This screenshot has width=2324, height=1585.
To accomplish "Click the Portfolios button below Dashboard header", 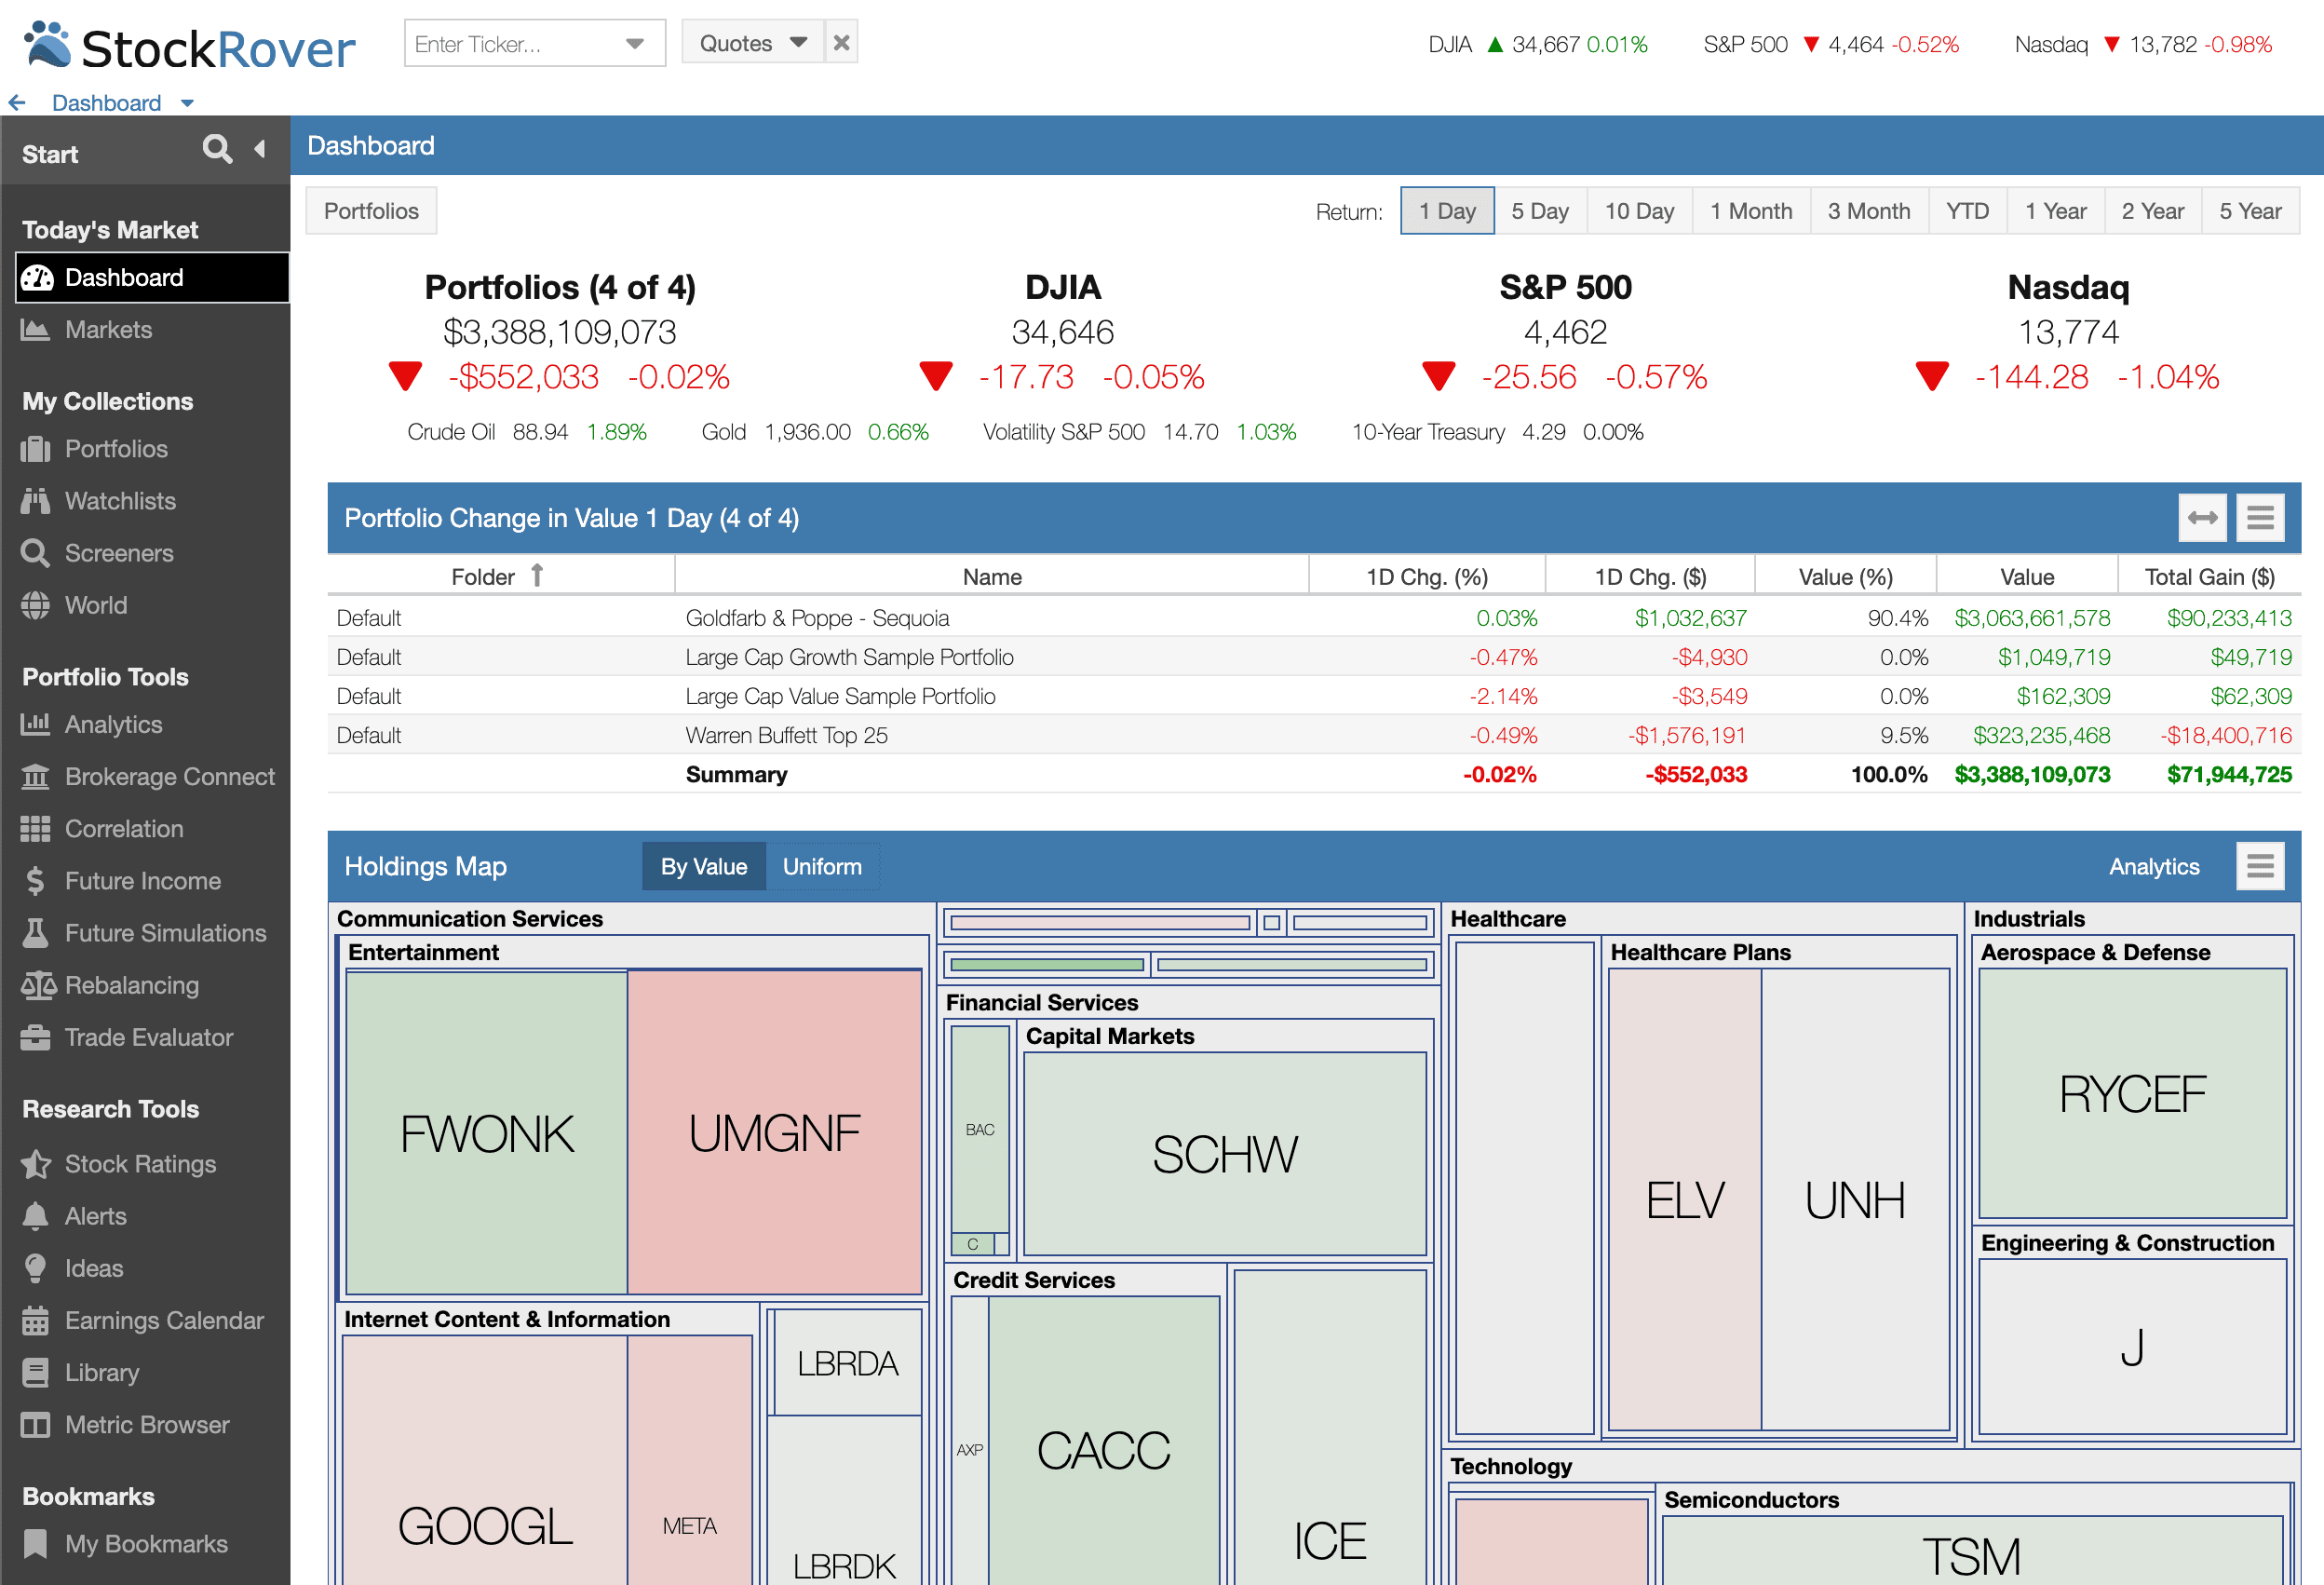I will coord(371,211).
